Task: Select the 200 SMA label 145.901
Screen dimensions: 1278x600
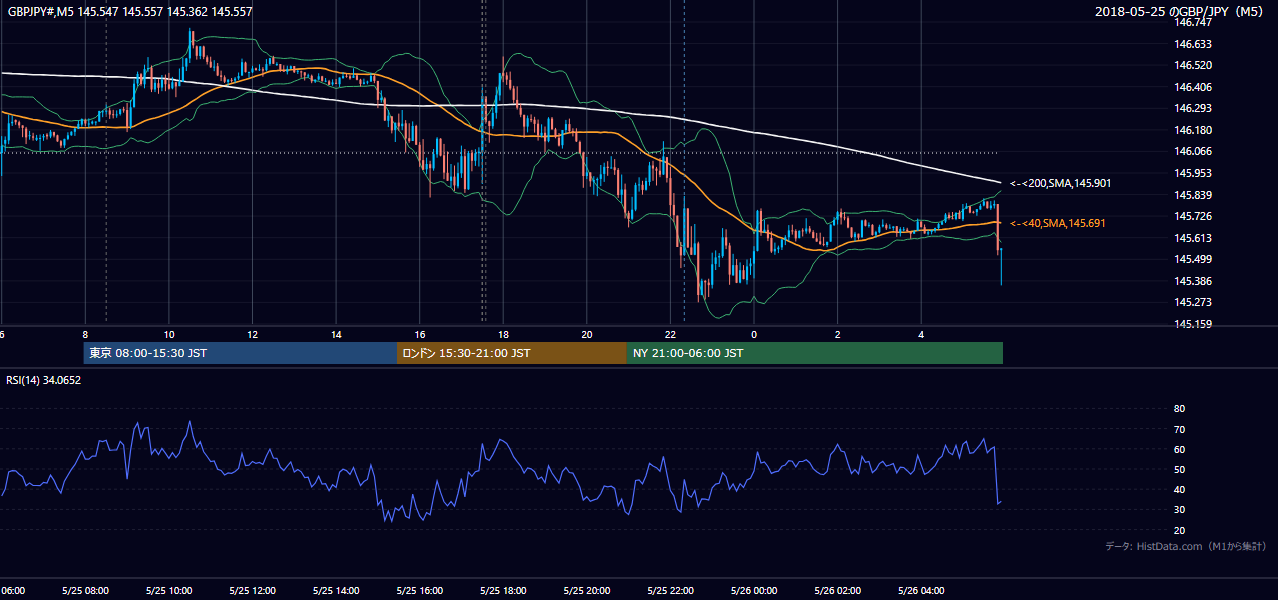Action: pos(1060,183)
